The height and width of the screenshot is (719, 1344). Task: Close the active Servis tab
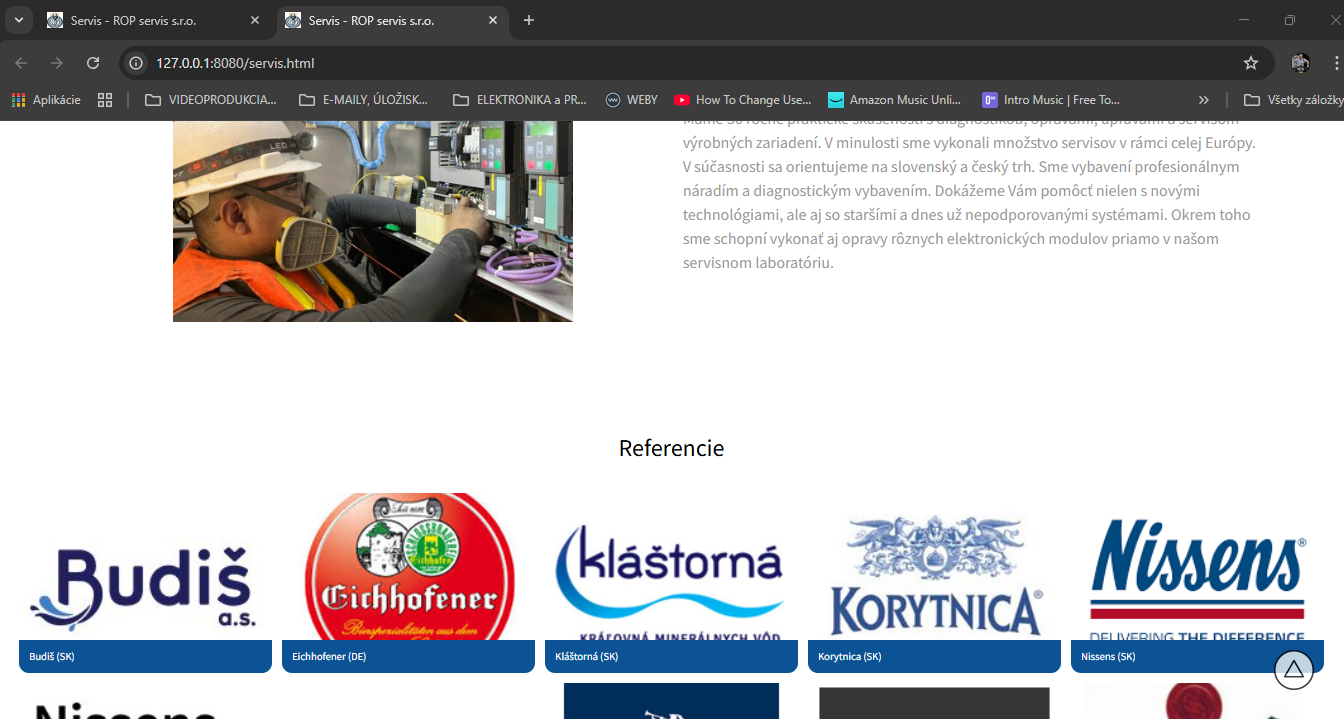pos(492,20)
